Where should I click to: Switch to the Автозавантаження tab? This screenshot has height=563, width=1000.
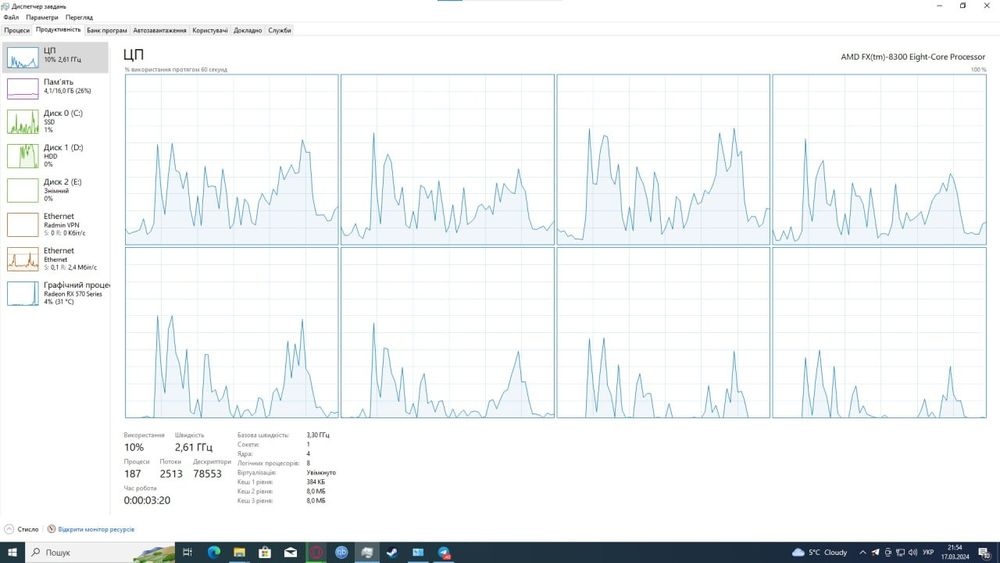[x=159, y=30]
